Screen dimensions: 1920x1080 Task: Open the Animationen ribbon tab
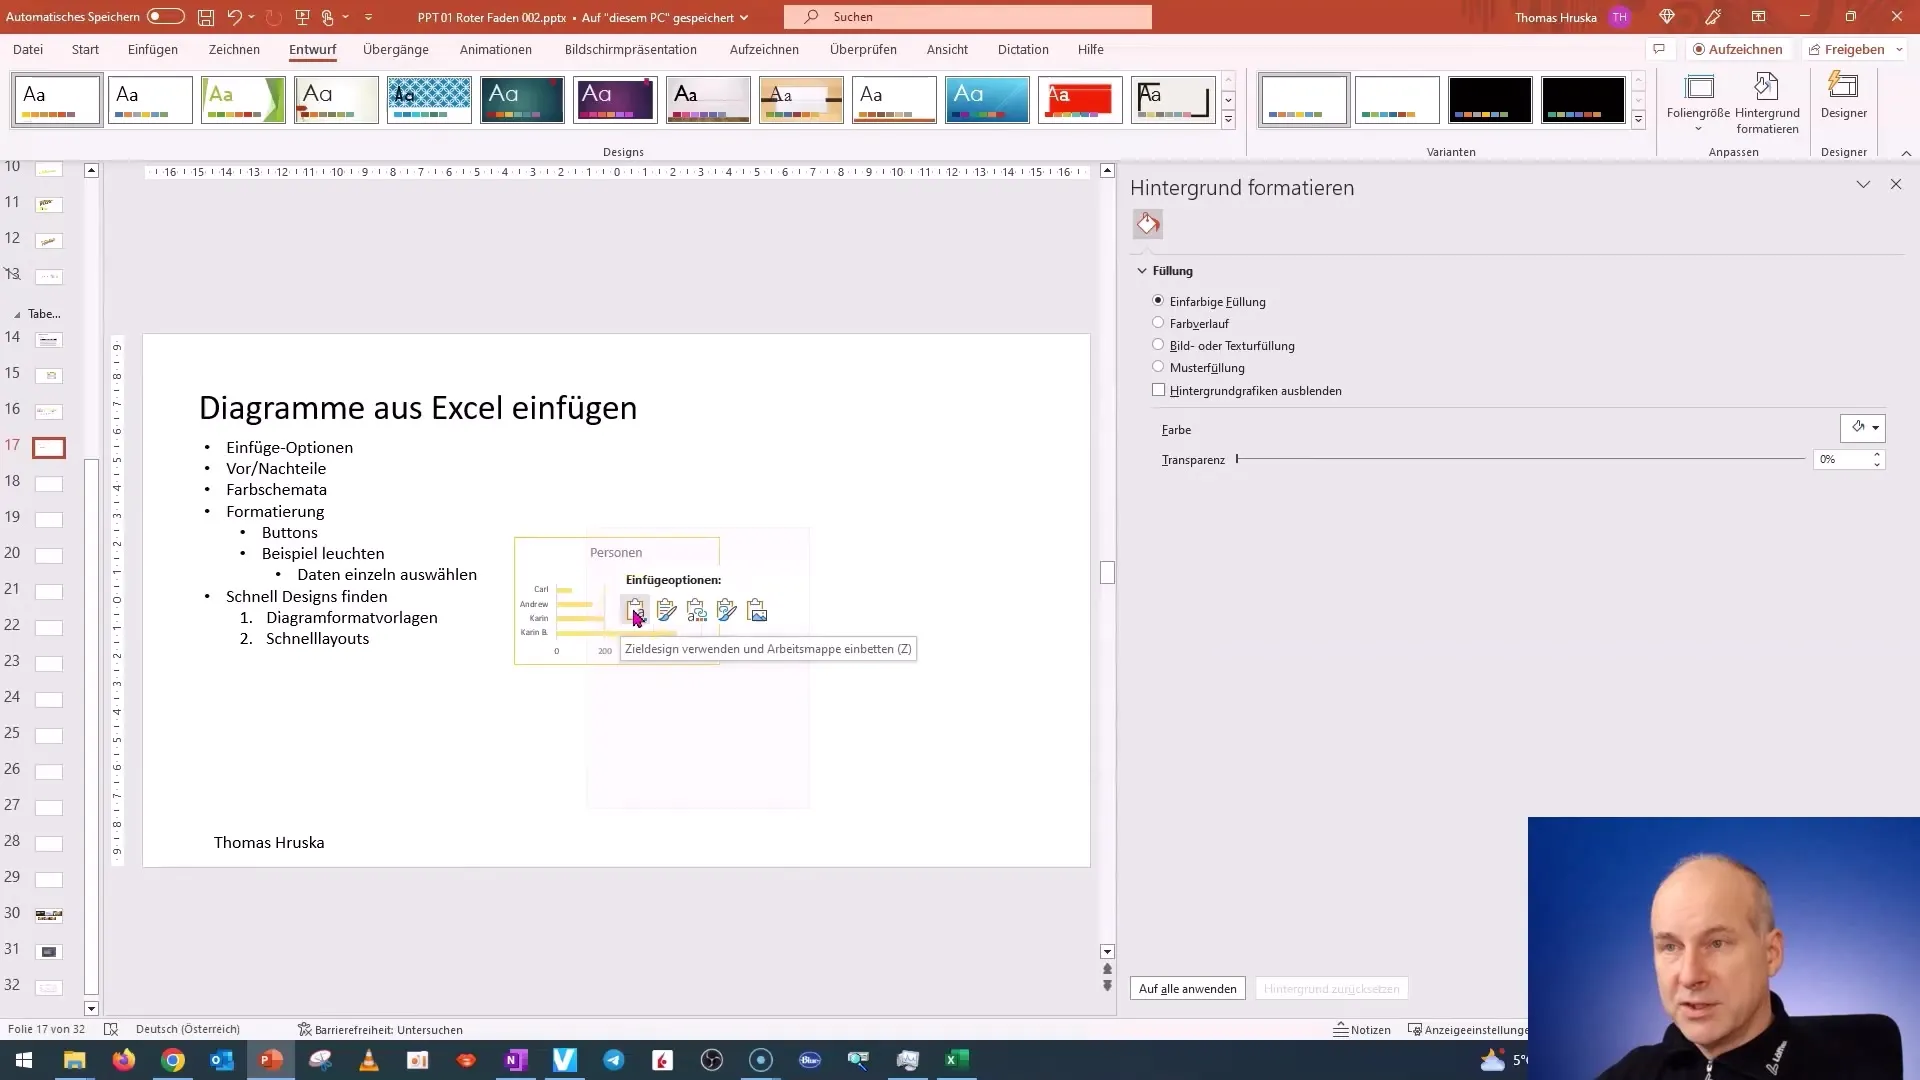[496, 49]
